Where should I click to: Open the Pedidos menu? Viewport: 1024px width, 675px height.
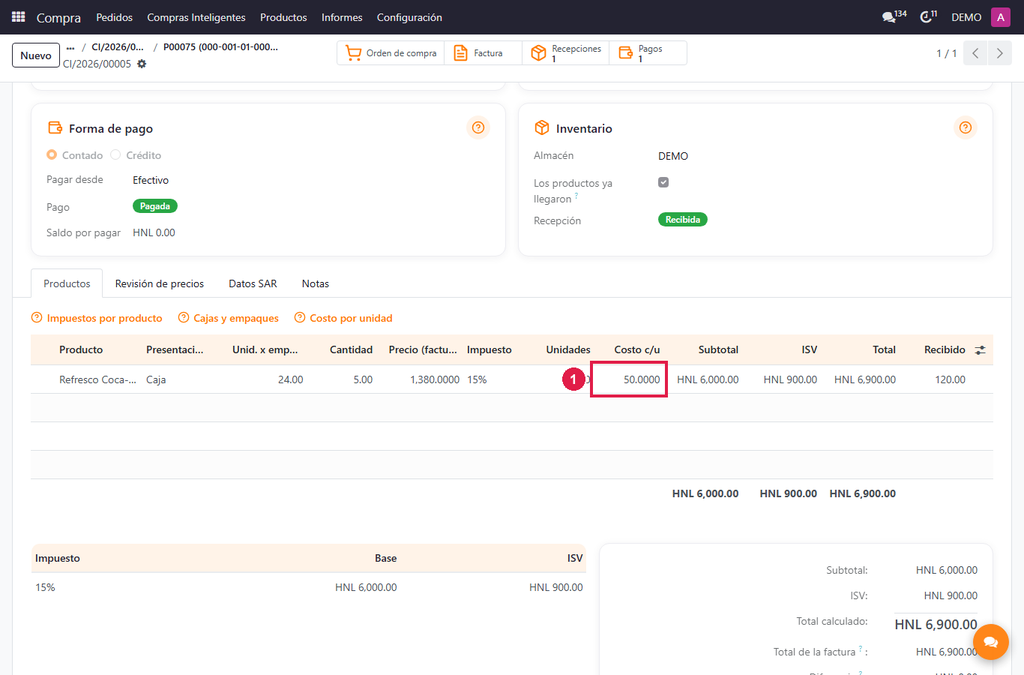coord(114,17)
